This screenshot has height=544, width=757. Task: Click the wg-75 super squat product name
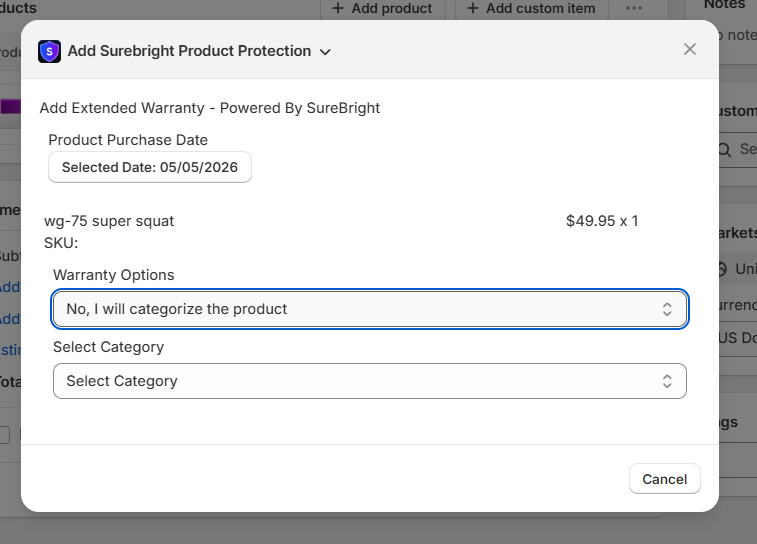(x=109, y=221)
